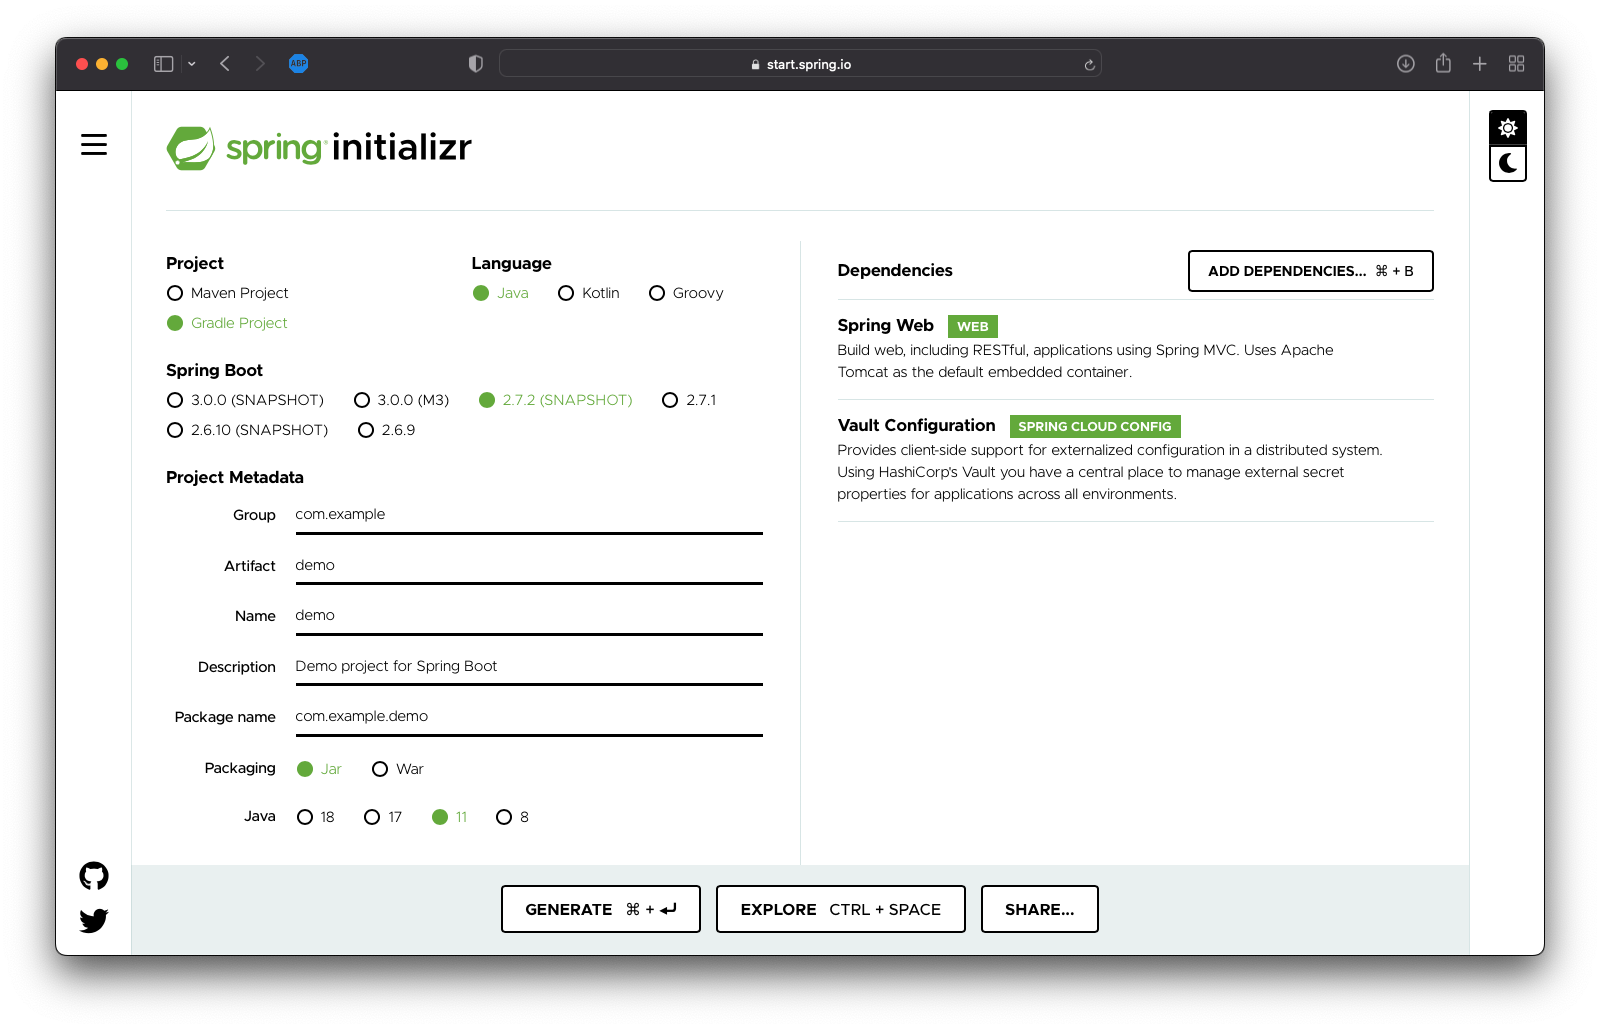Click the Spring Initializr logo

(319, 148)
